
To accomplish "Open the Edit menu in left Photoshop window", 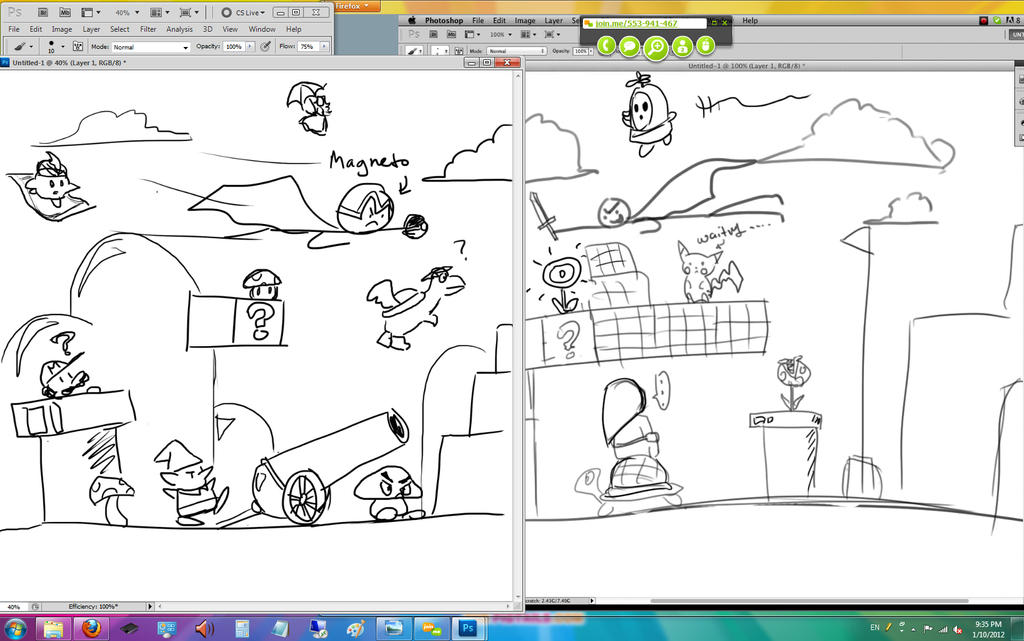I will [36, 29].
